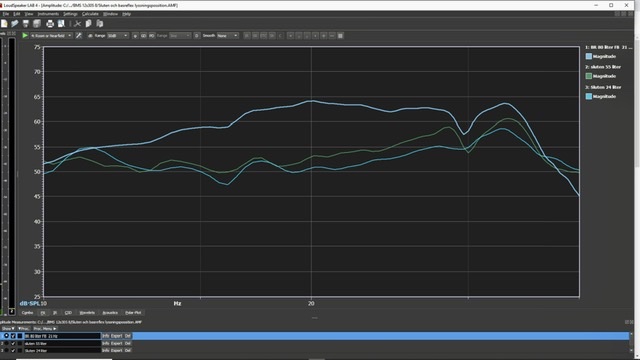Click legend Magnitude swatch for sluten 55 liter
Viewport: 640px width, 360px height.
point(589,76)
